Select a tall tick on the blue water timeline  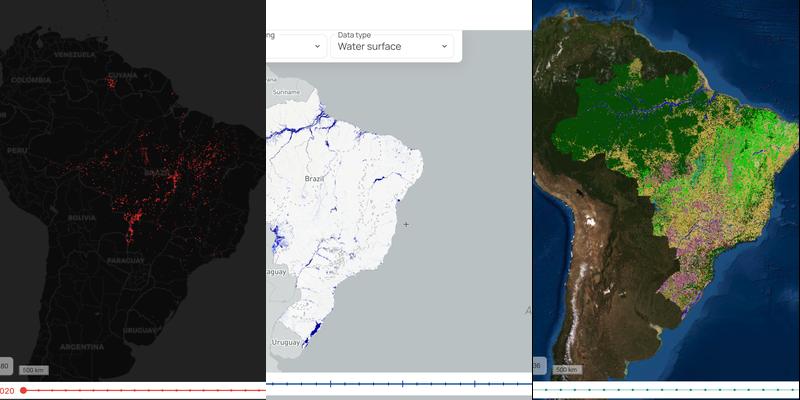coord(330,383)
